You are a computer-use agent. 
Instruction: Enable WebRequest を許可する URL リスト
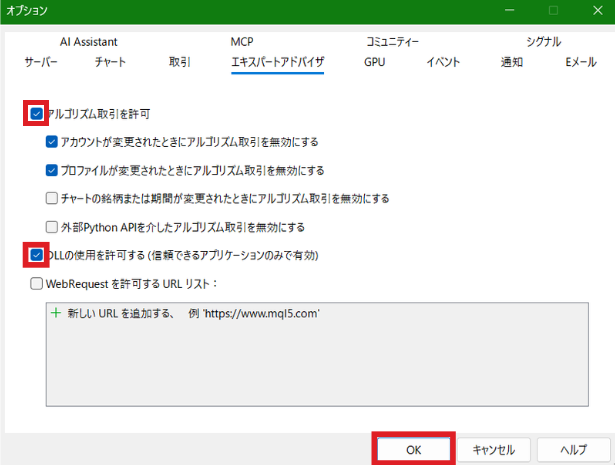pyautogui.click(x=36, y=284)
